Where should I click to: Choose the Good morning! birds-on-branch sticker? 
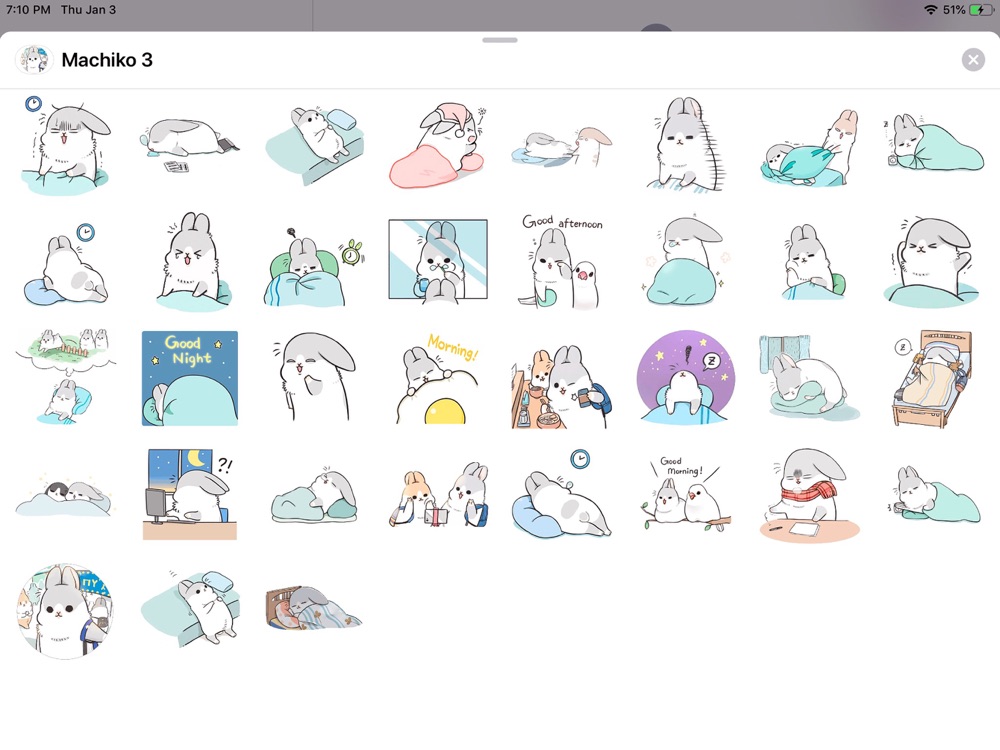(x=686, y=494)
